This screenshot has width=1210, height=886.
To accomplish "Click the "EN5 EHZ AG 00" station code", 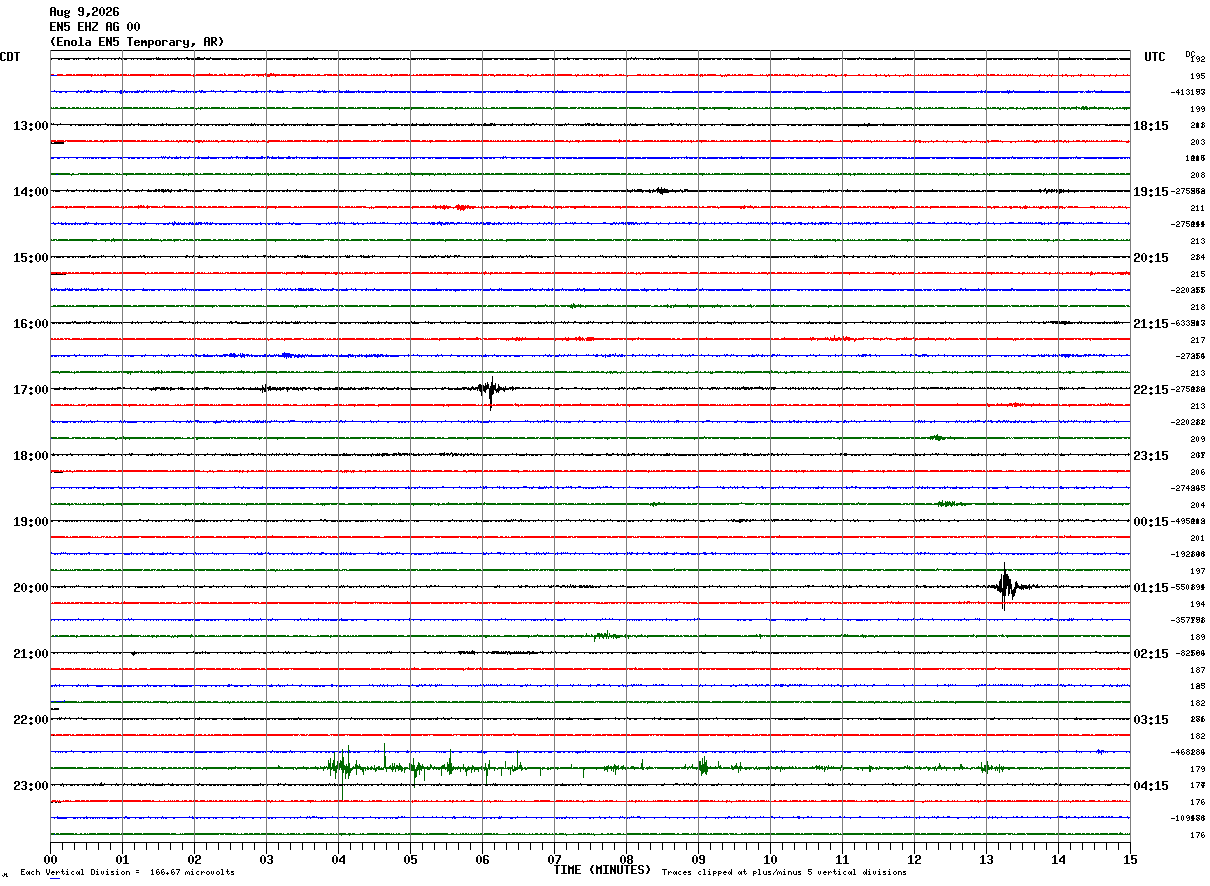I will [x=95, y=27].
